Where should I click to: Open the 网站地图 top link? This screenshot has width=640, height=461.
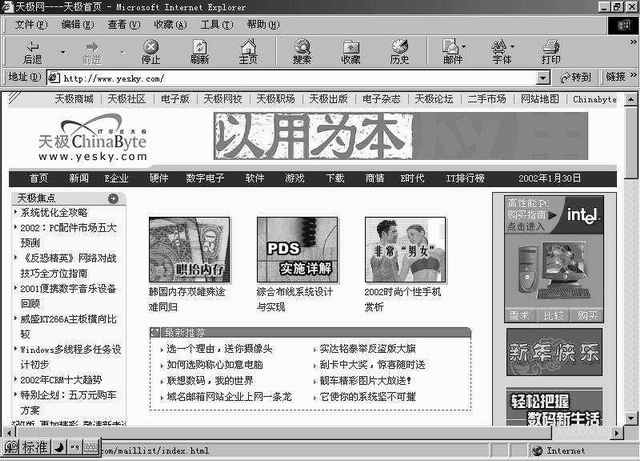[x=540, y=99]
